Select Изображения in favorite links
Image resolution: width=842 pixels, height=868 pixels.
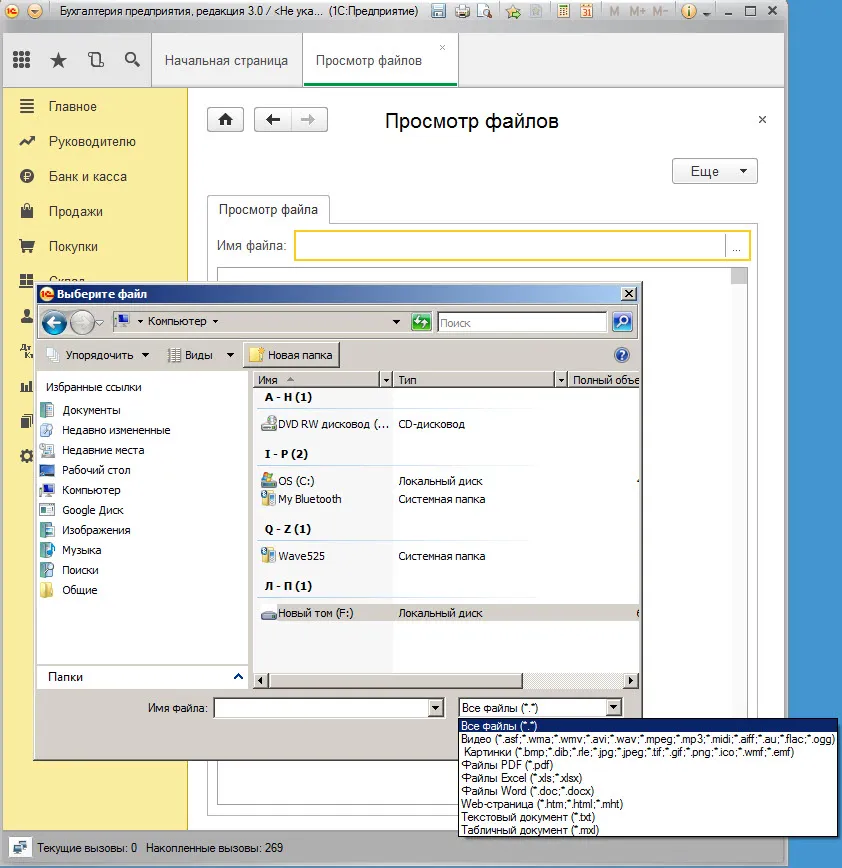tap(96, 530)
